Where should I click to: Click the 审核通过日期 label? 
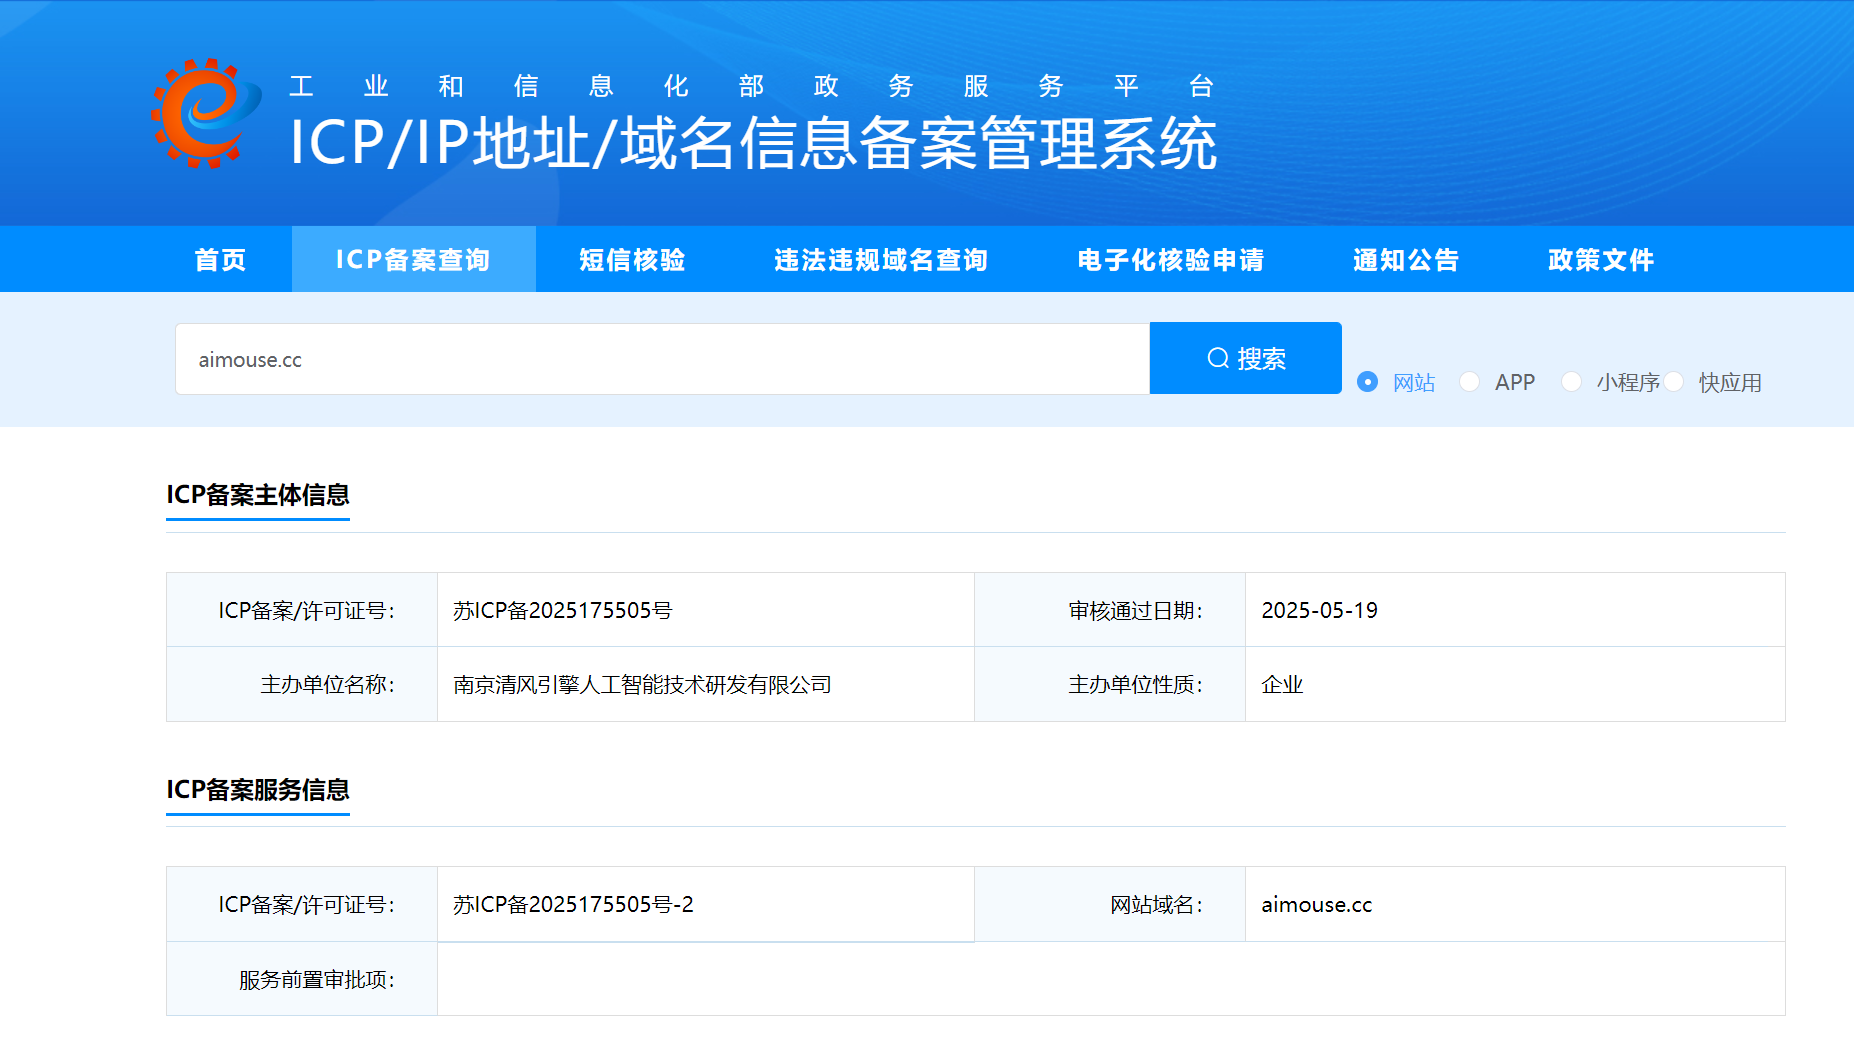pyautogui.click(x=1136, y=610)
